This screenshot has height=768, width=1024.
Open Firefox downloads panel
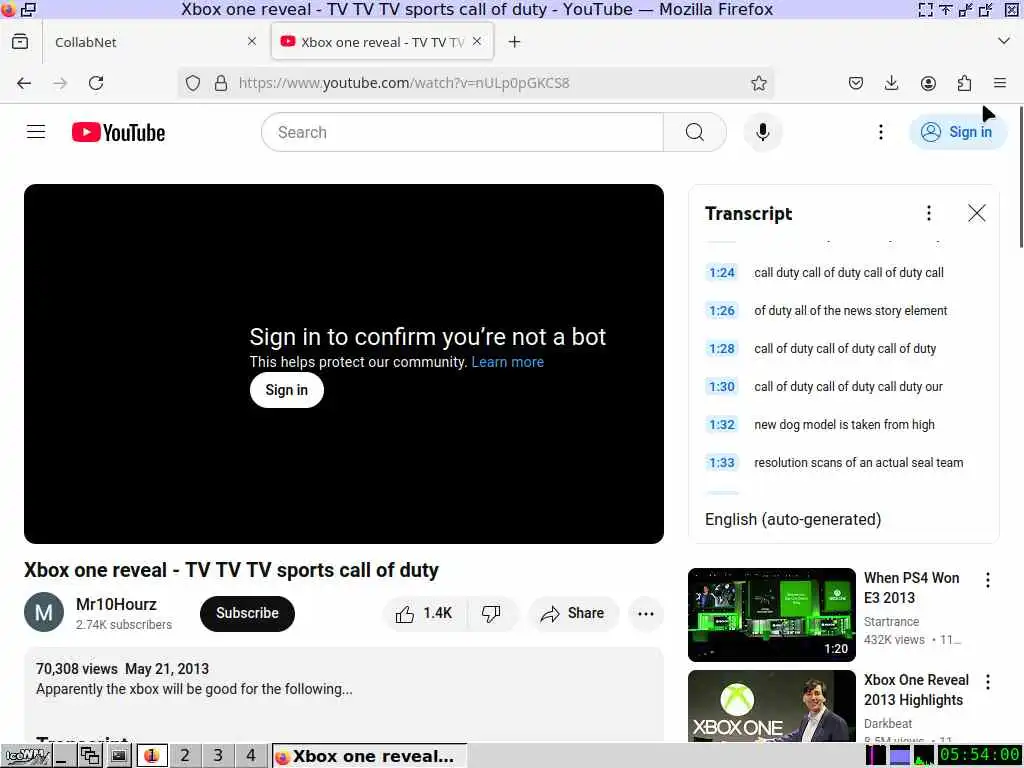(891, 83)
